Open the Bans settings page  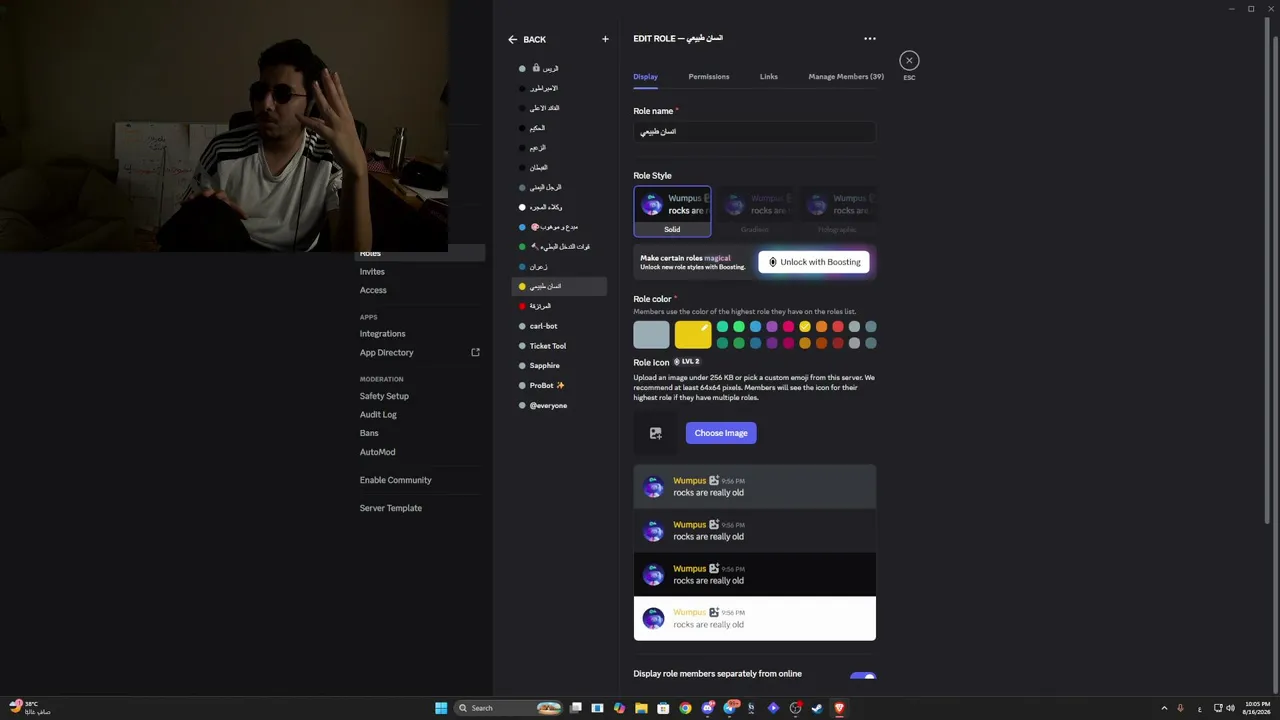tap(369, 433)
